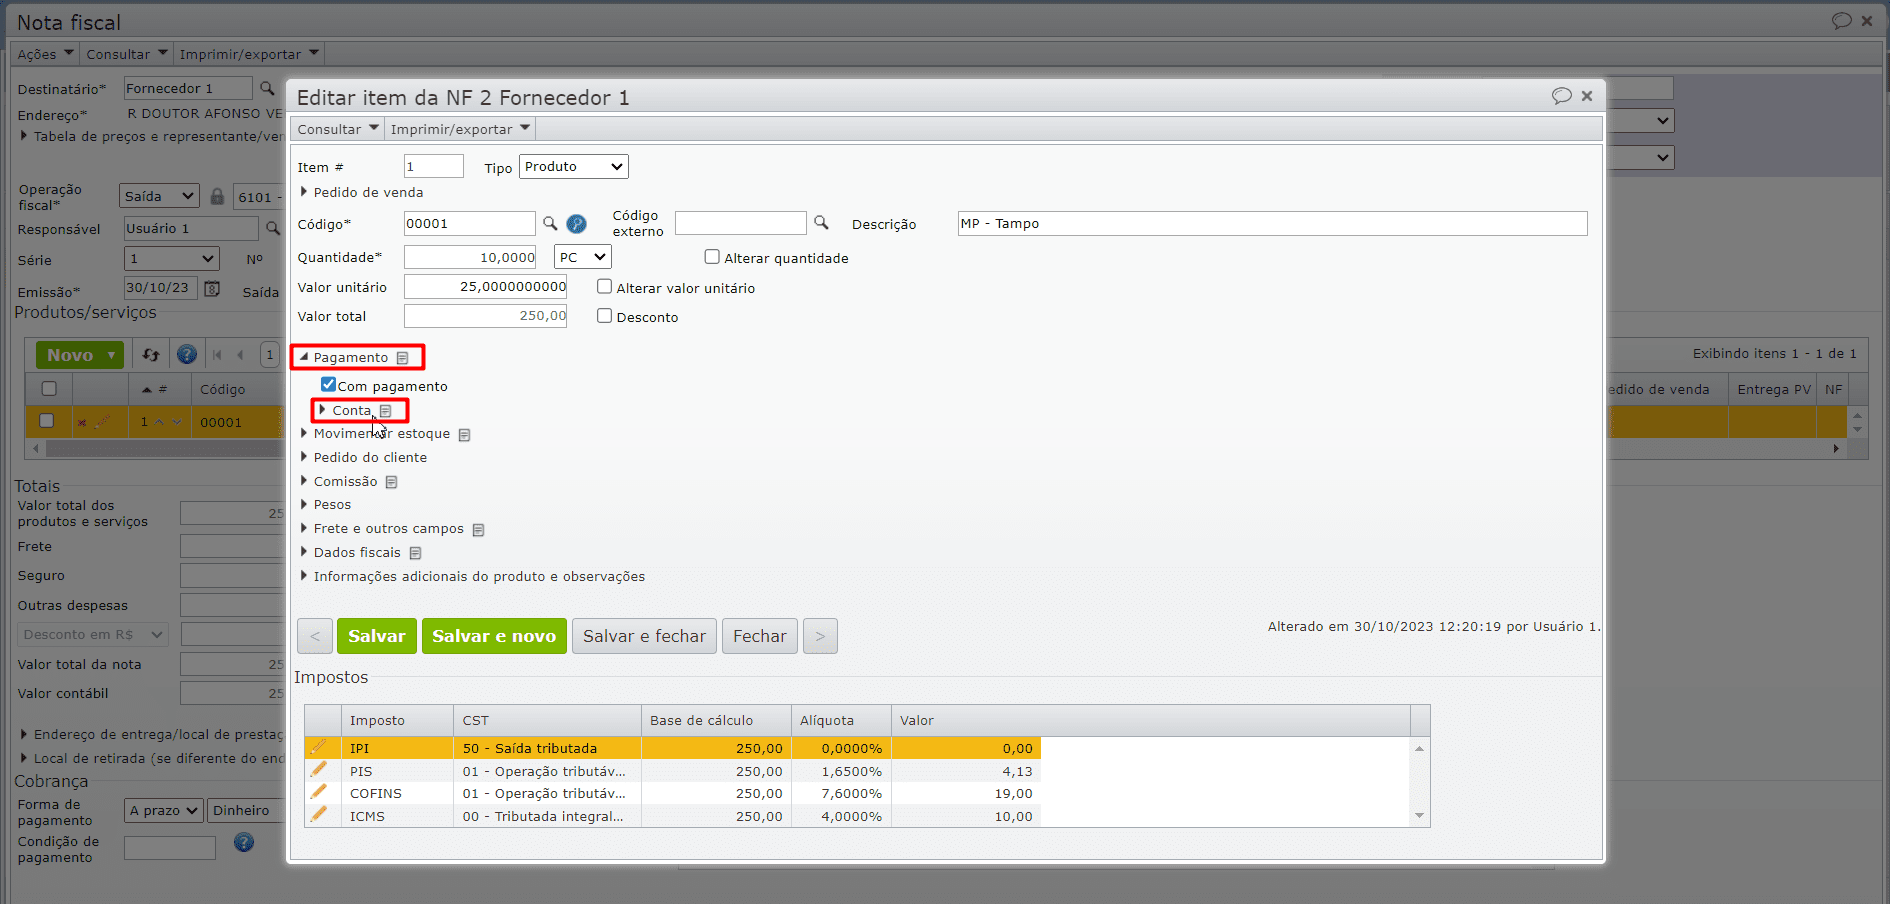1890x904 pixels.
Task: Edit the ICMS tax row via pencil icon
Action: tap(318, 815)
